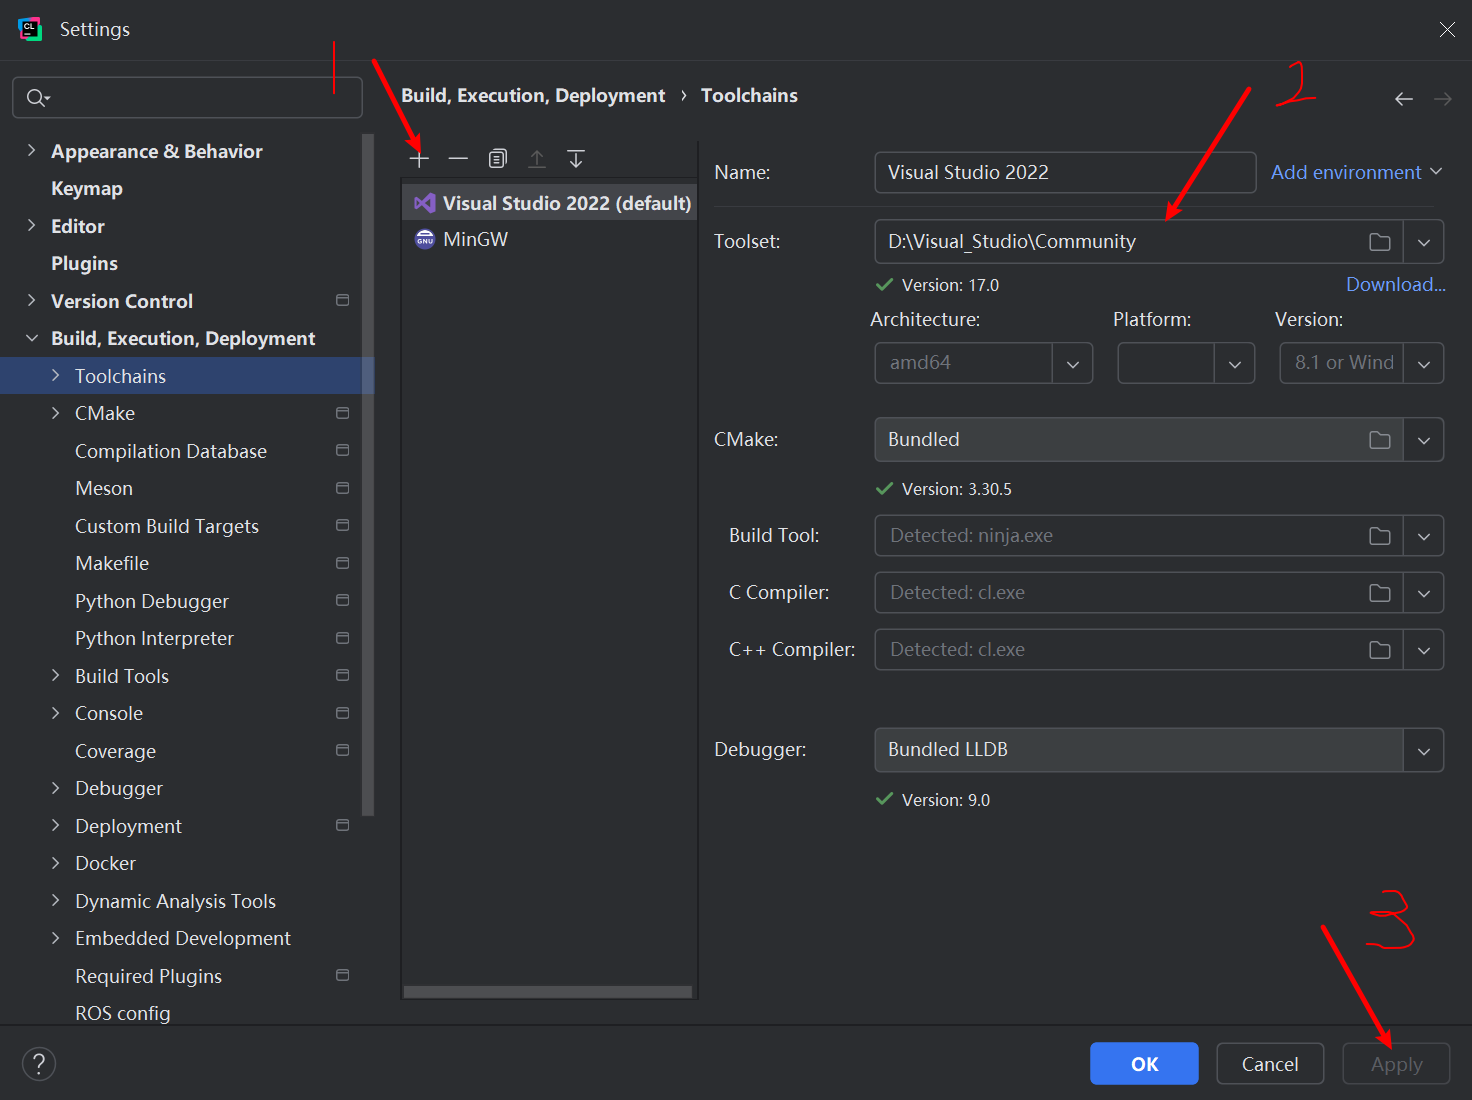Select MinGW toolchain in the list
Viewport: 1472px width, 1100px height.
[x=475, y=239]
